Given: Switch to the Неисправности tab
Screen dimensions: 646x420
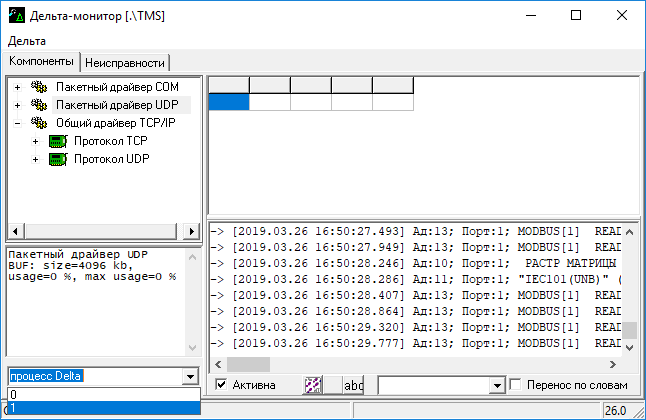Looking at the screenshot, I should click(x=125, y=62).
